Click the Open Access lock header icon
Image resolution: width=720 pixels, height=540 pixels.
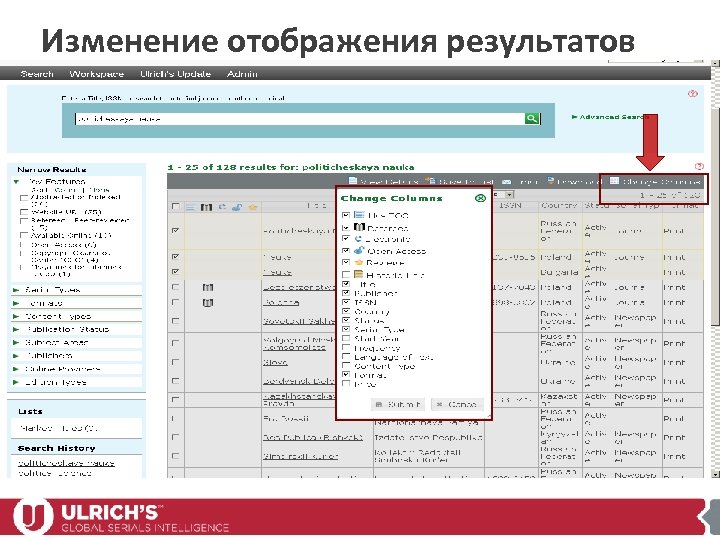pyautogui.click(x=237, y=207)
